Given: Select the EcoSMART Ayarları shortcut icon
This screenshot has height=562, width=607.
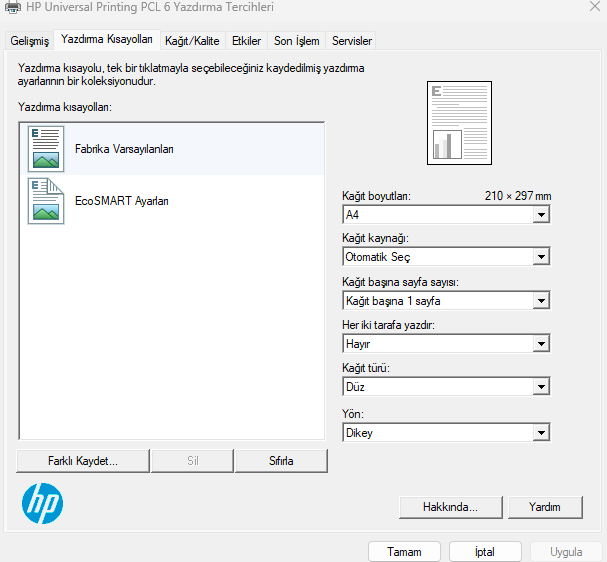Looking at the screenshot, I should [46, 201].
